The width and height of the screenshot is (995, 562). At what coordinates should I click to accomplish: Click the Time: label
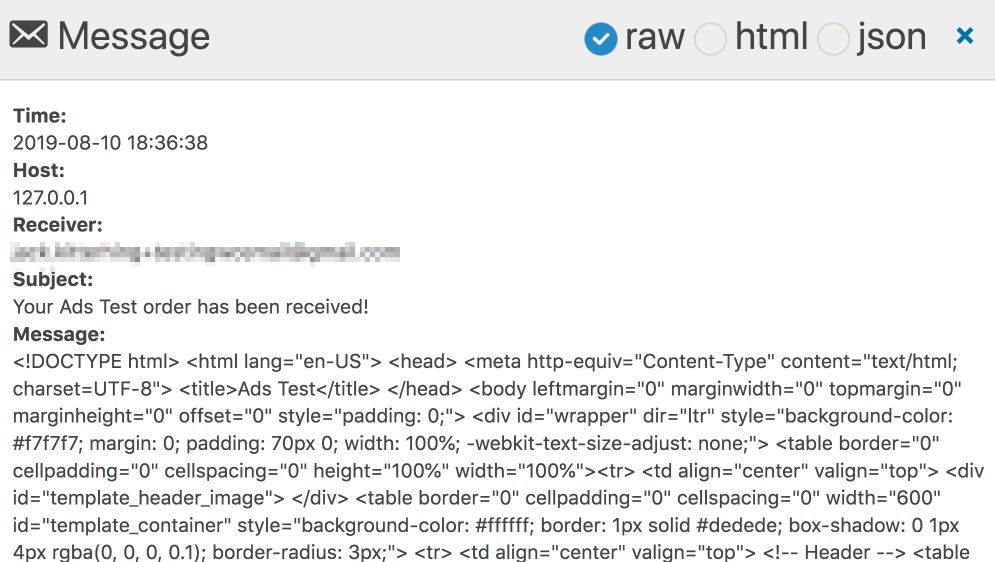click(39, 115)
